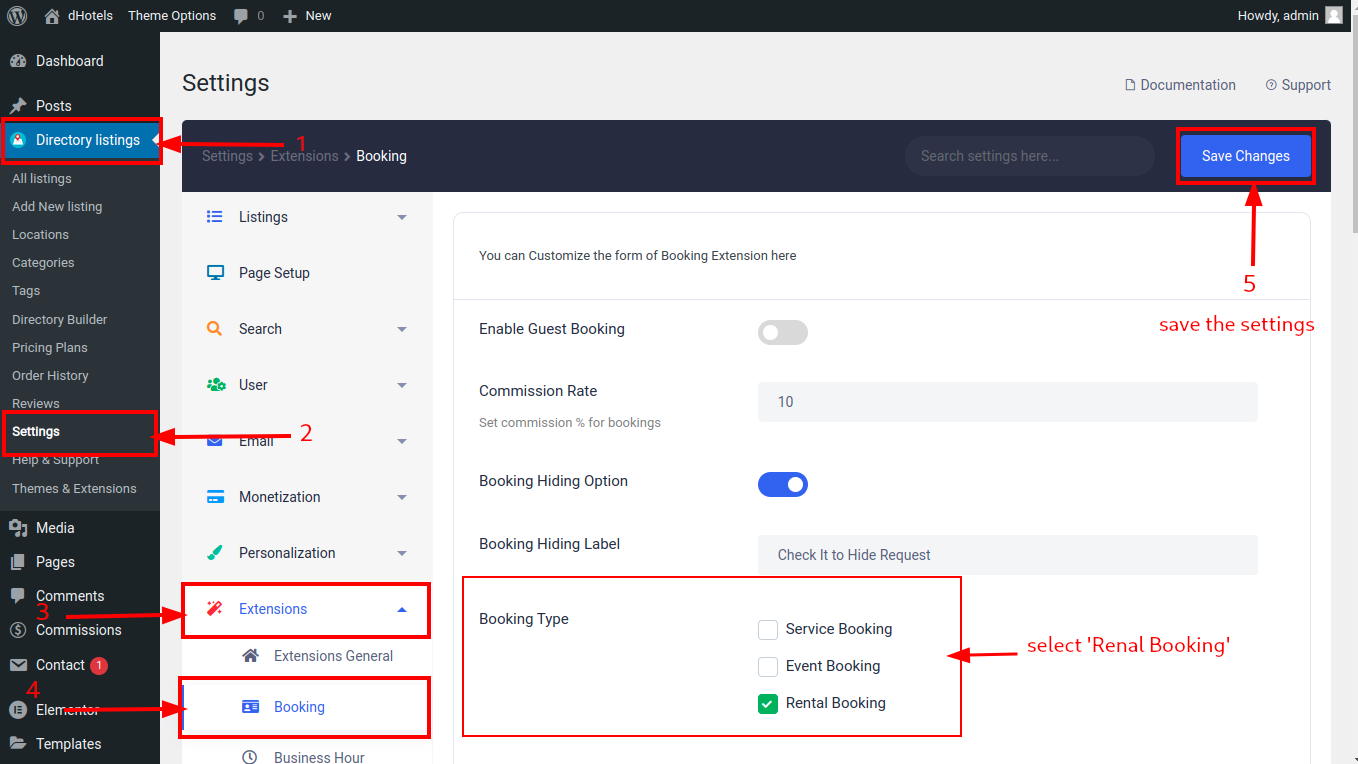Image resolution: width=1358 pixels, height=764 pixels.
Task: Click the Save Changes button
Action: click(x=1246, y=156)
